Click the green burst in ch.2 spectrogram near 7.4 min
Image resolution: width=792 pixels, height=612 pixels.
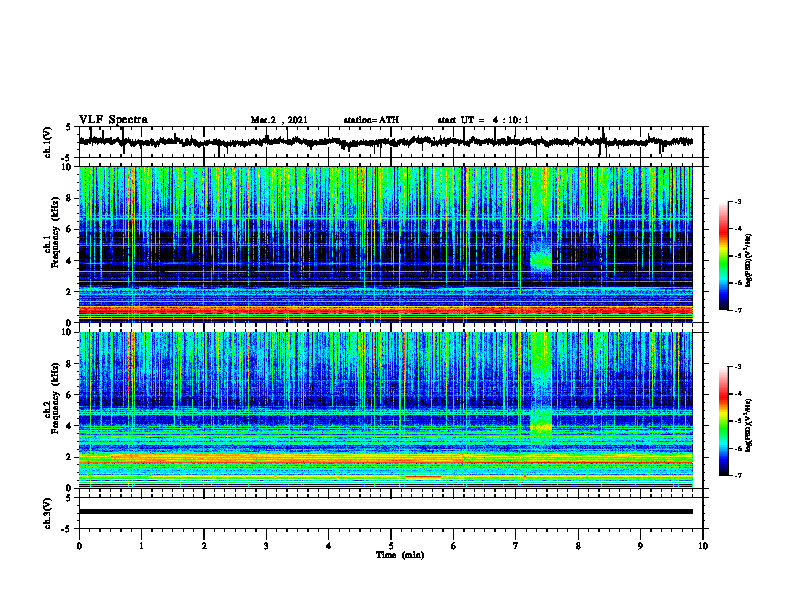pyautogui.click(x=541, y=427)
